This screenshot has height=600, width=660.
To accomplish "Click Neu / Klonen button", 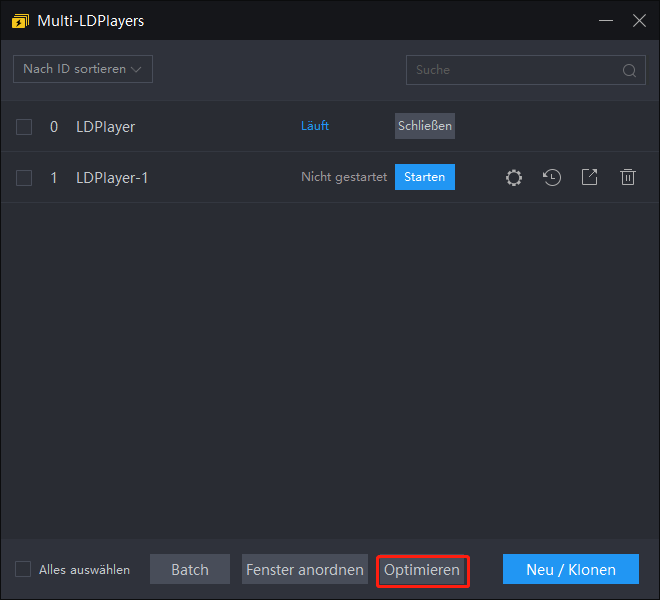I will pyautogui.click(x=571, y=569).
